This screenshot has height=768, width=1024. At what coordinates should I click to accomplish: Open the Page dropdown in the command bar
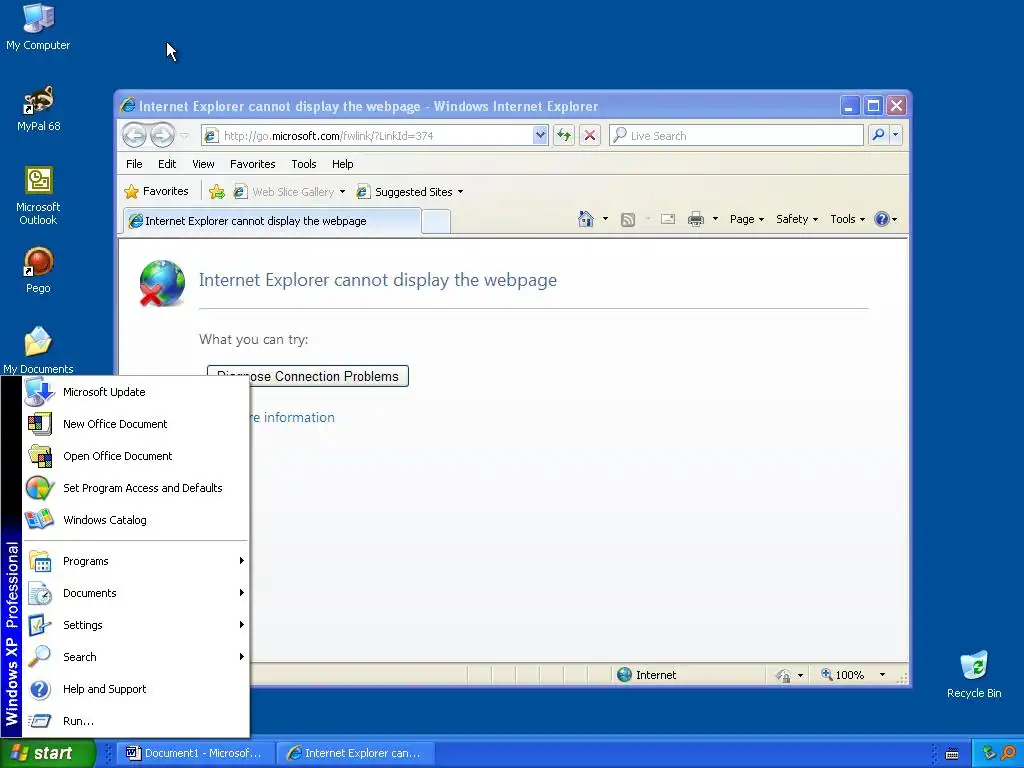pyautogui.click(x=747, y=219)
